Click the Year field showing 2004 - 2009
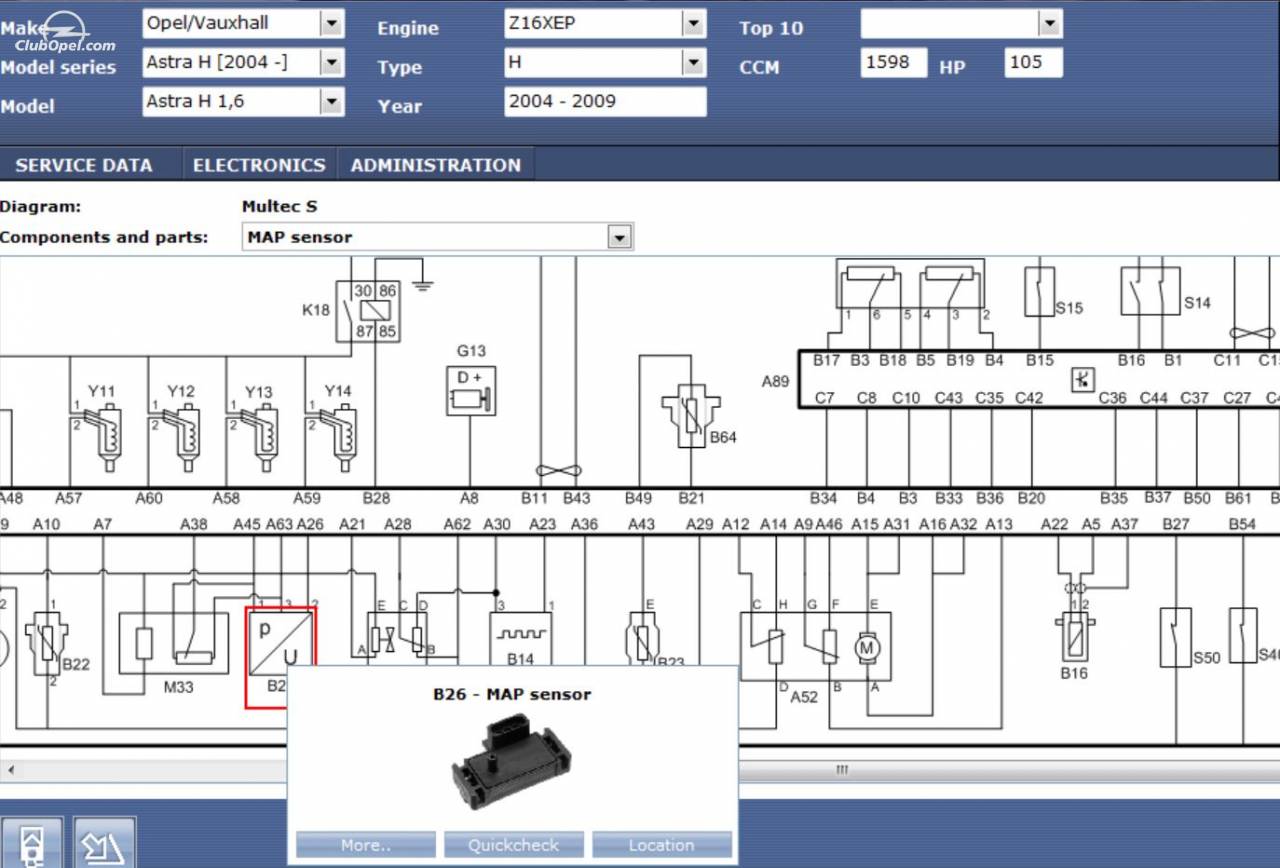The width and height of the screenshot is (1280, 868). coord(605,101)
